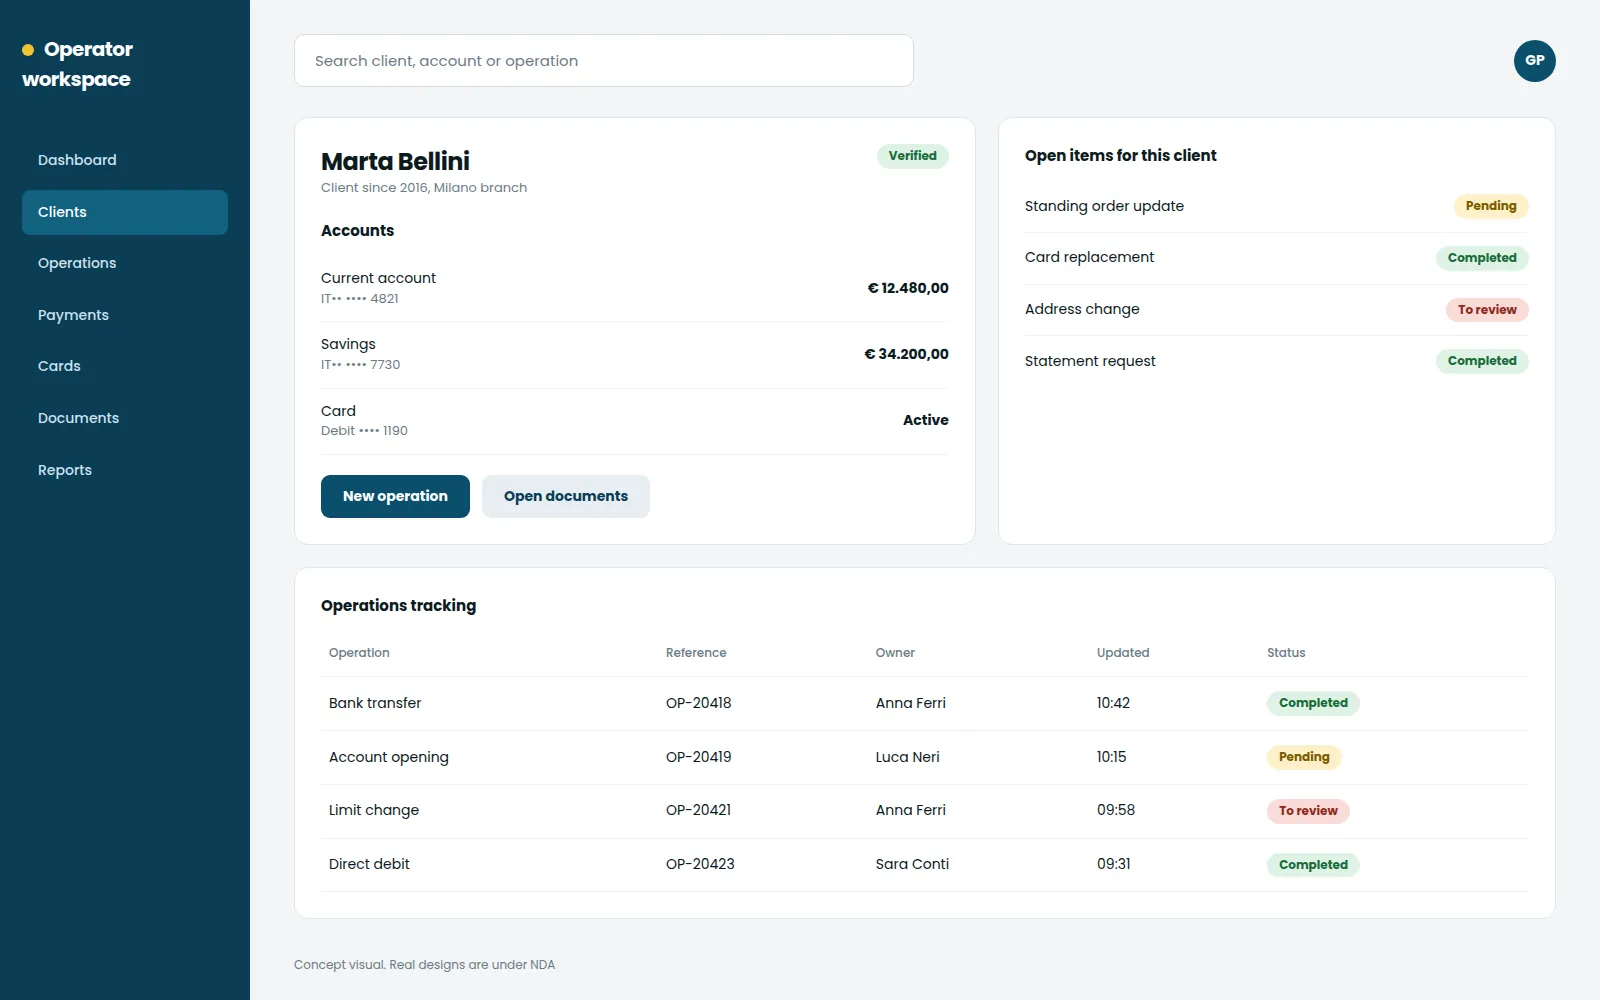Click the To review status of Limit change
The width and height of the screenshot is (1600, 1000).
[x=1308, y=811]
